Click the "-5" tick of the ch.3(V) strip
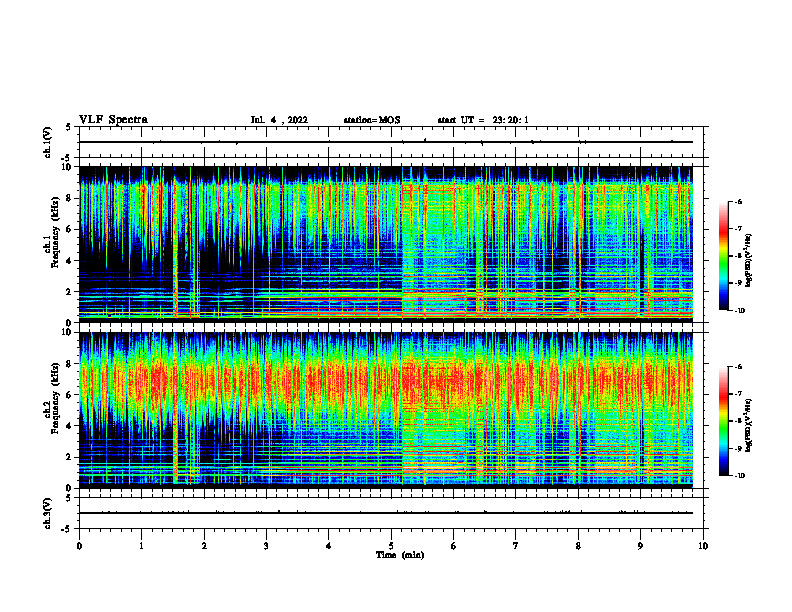 coord(67,529)
